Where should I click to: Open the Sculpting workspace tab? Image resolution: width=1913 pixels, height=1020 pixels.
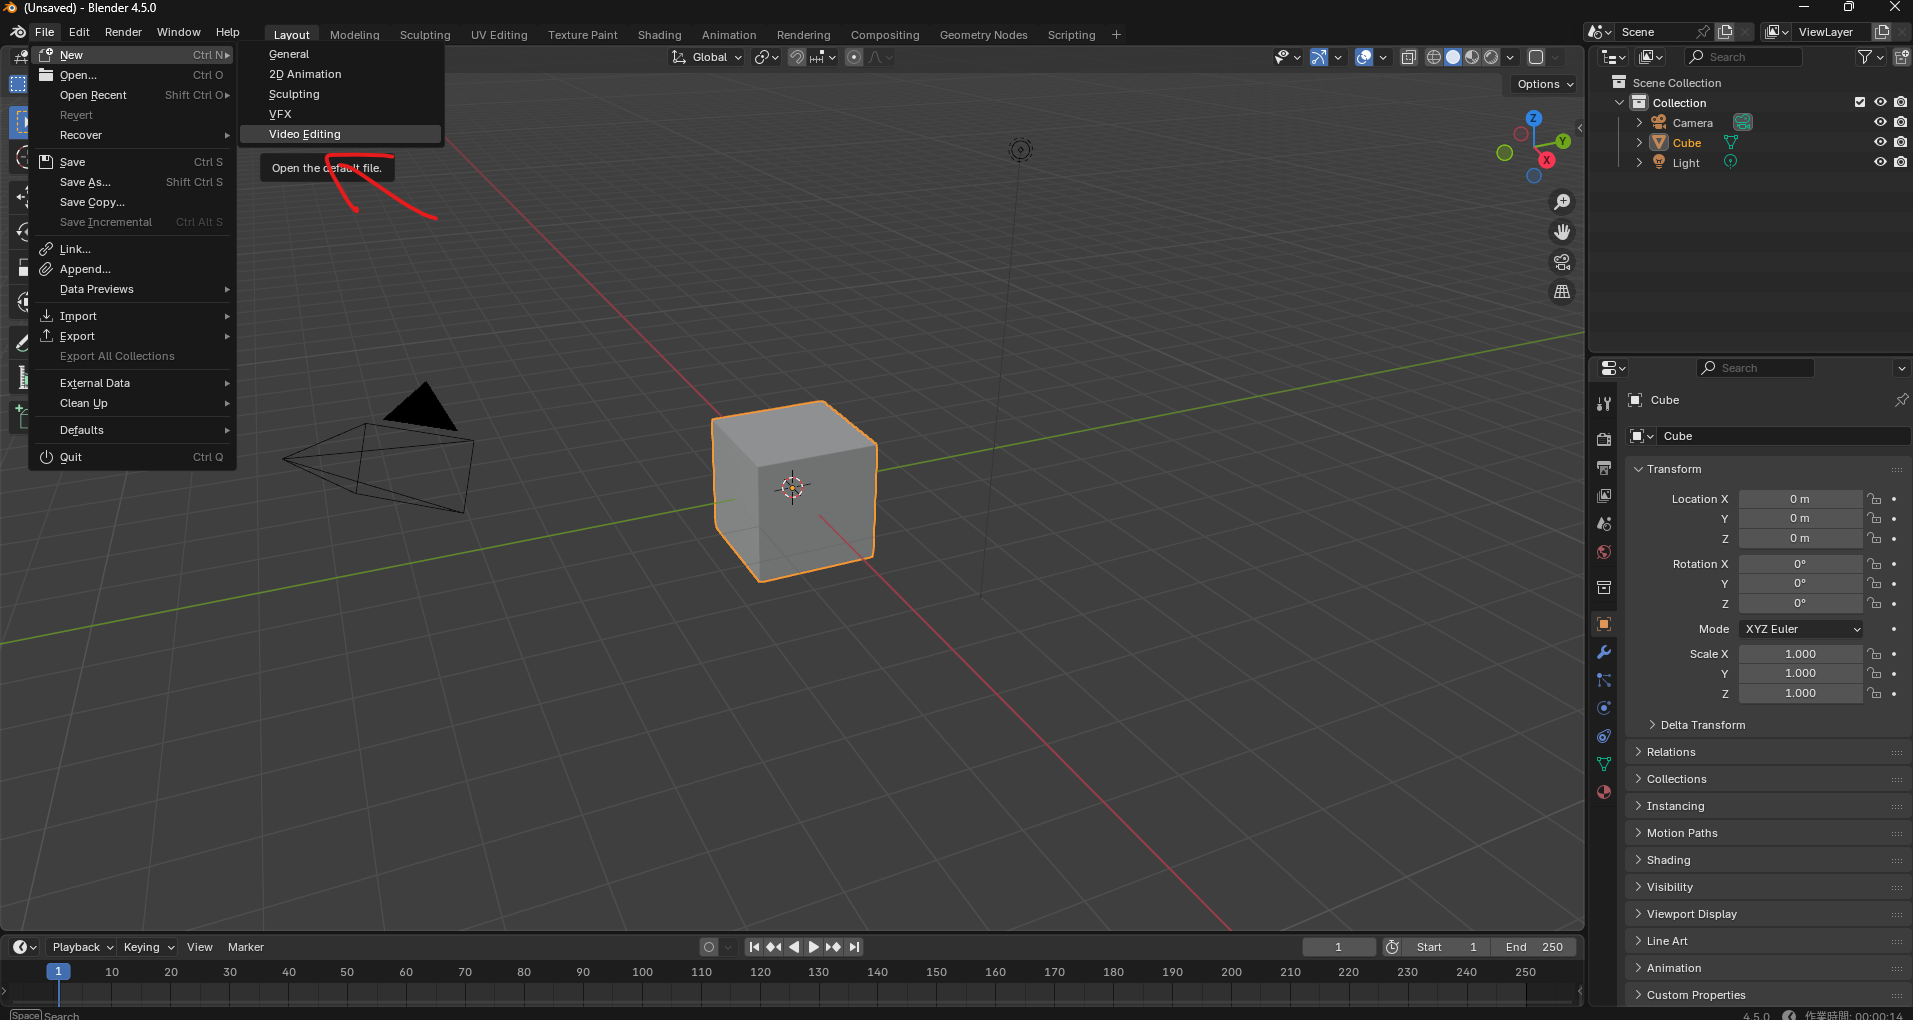424,34
